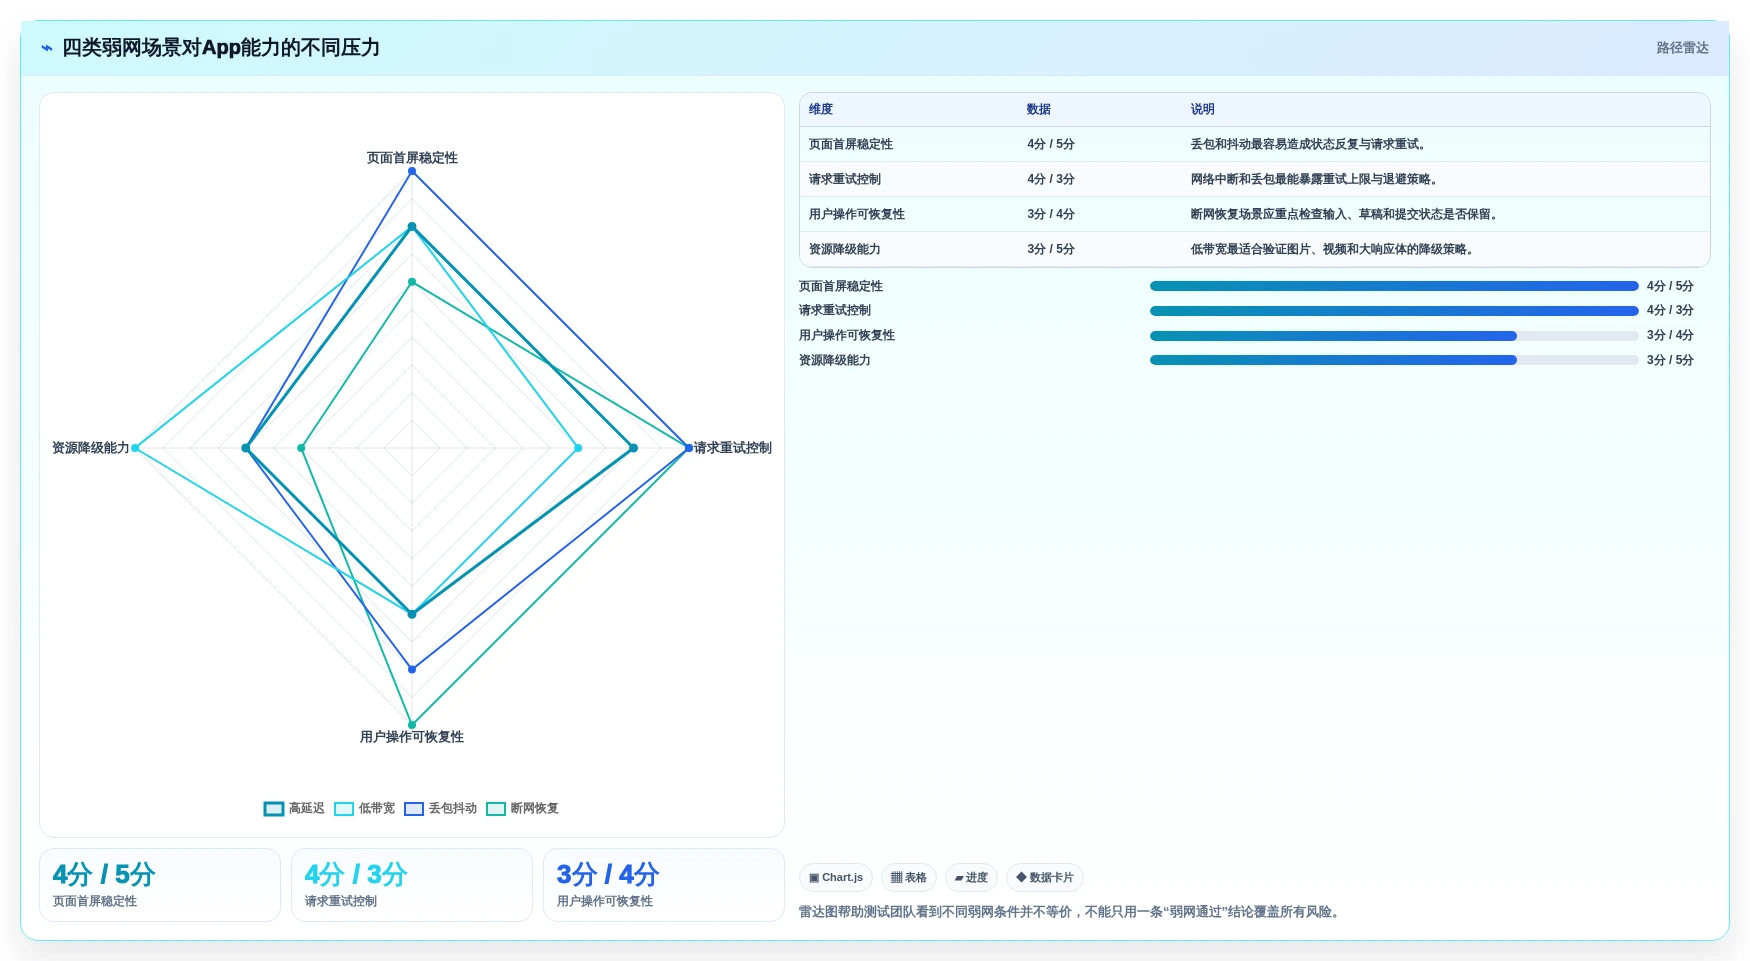This screenshot has width=1750, height=961.
Task: Click the radar axis label 页面首屏稳定性
Action: 412,158
